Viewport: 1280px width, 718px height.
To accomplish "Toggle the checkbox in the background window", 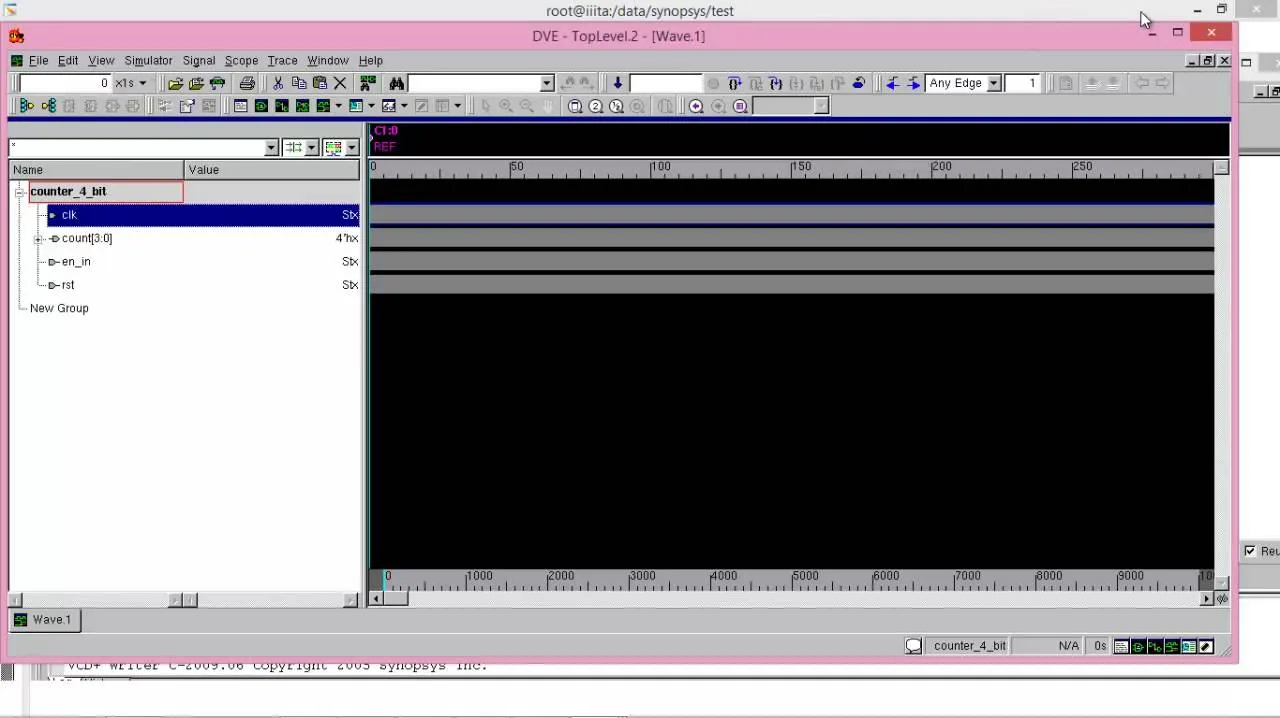I will [1250, 551].
